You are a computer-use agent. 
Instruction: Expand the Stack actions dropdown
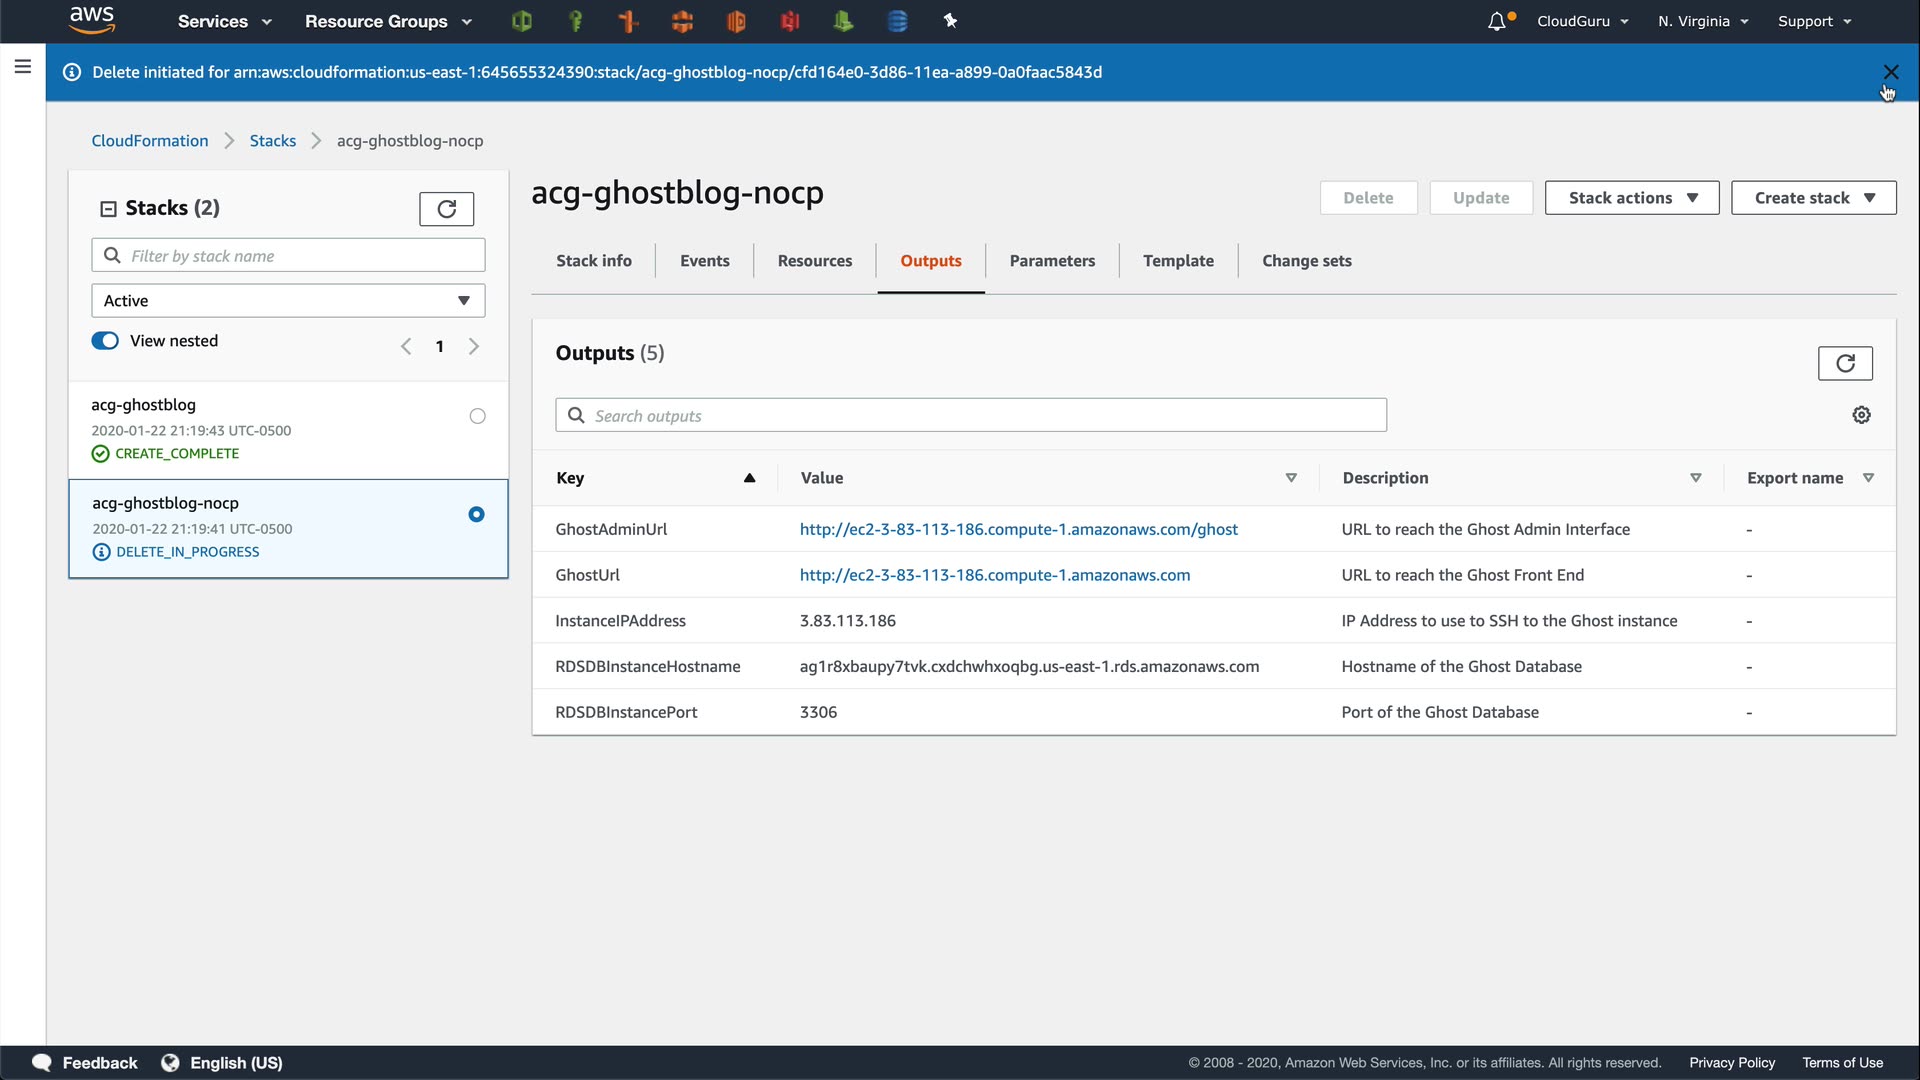pos(1631,198)
